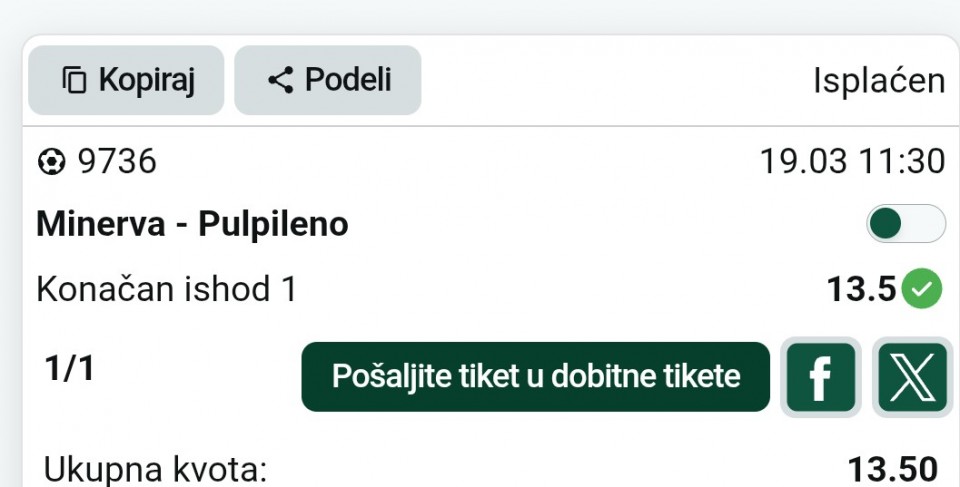
Task: Toggle the switch for Minerva - Pulpileno
Action: (x=905, y=224)
